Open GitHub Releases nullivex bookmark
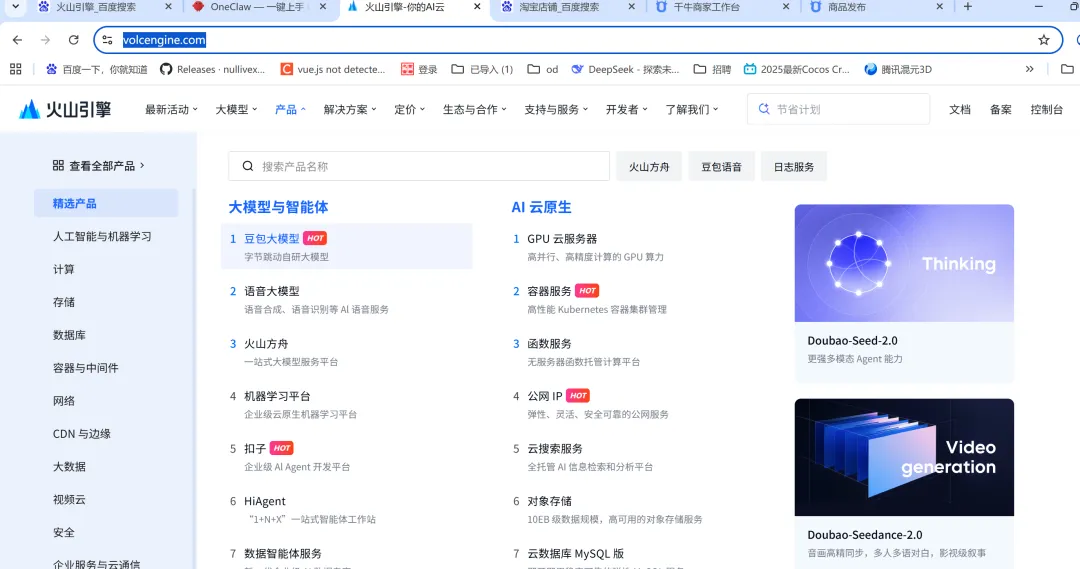1080x569 pixels. click(x=212, y=70)
